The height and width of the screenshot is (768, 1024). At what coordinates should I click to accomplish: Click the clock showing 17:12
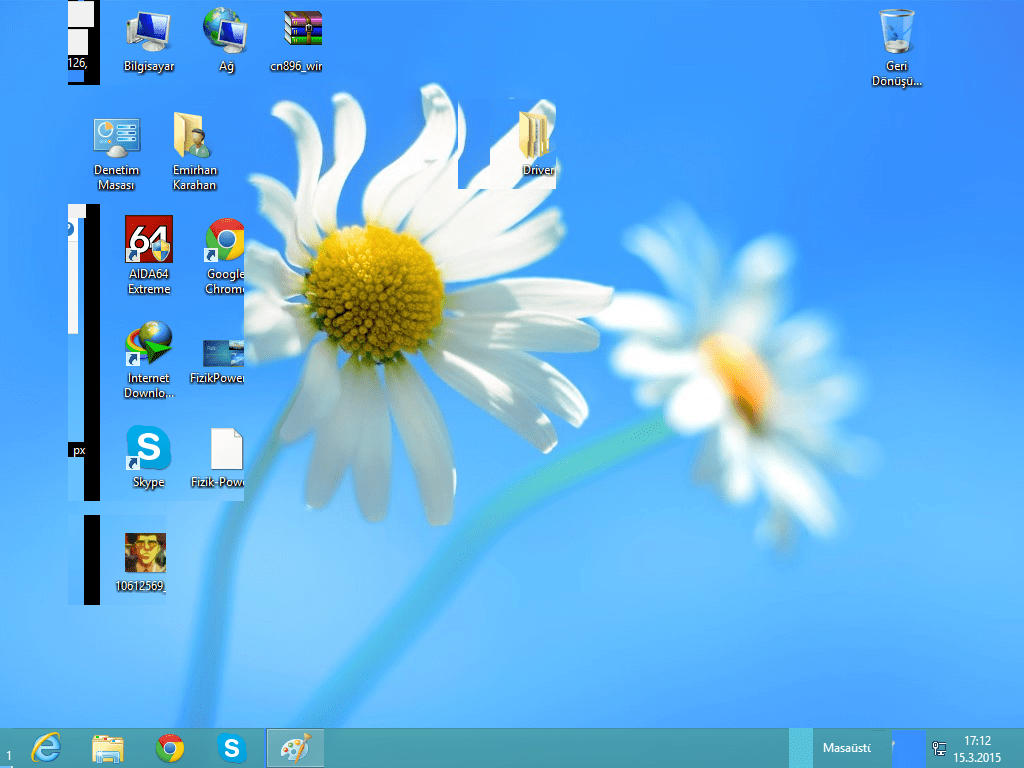pos(977,741)
